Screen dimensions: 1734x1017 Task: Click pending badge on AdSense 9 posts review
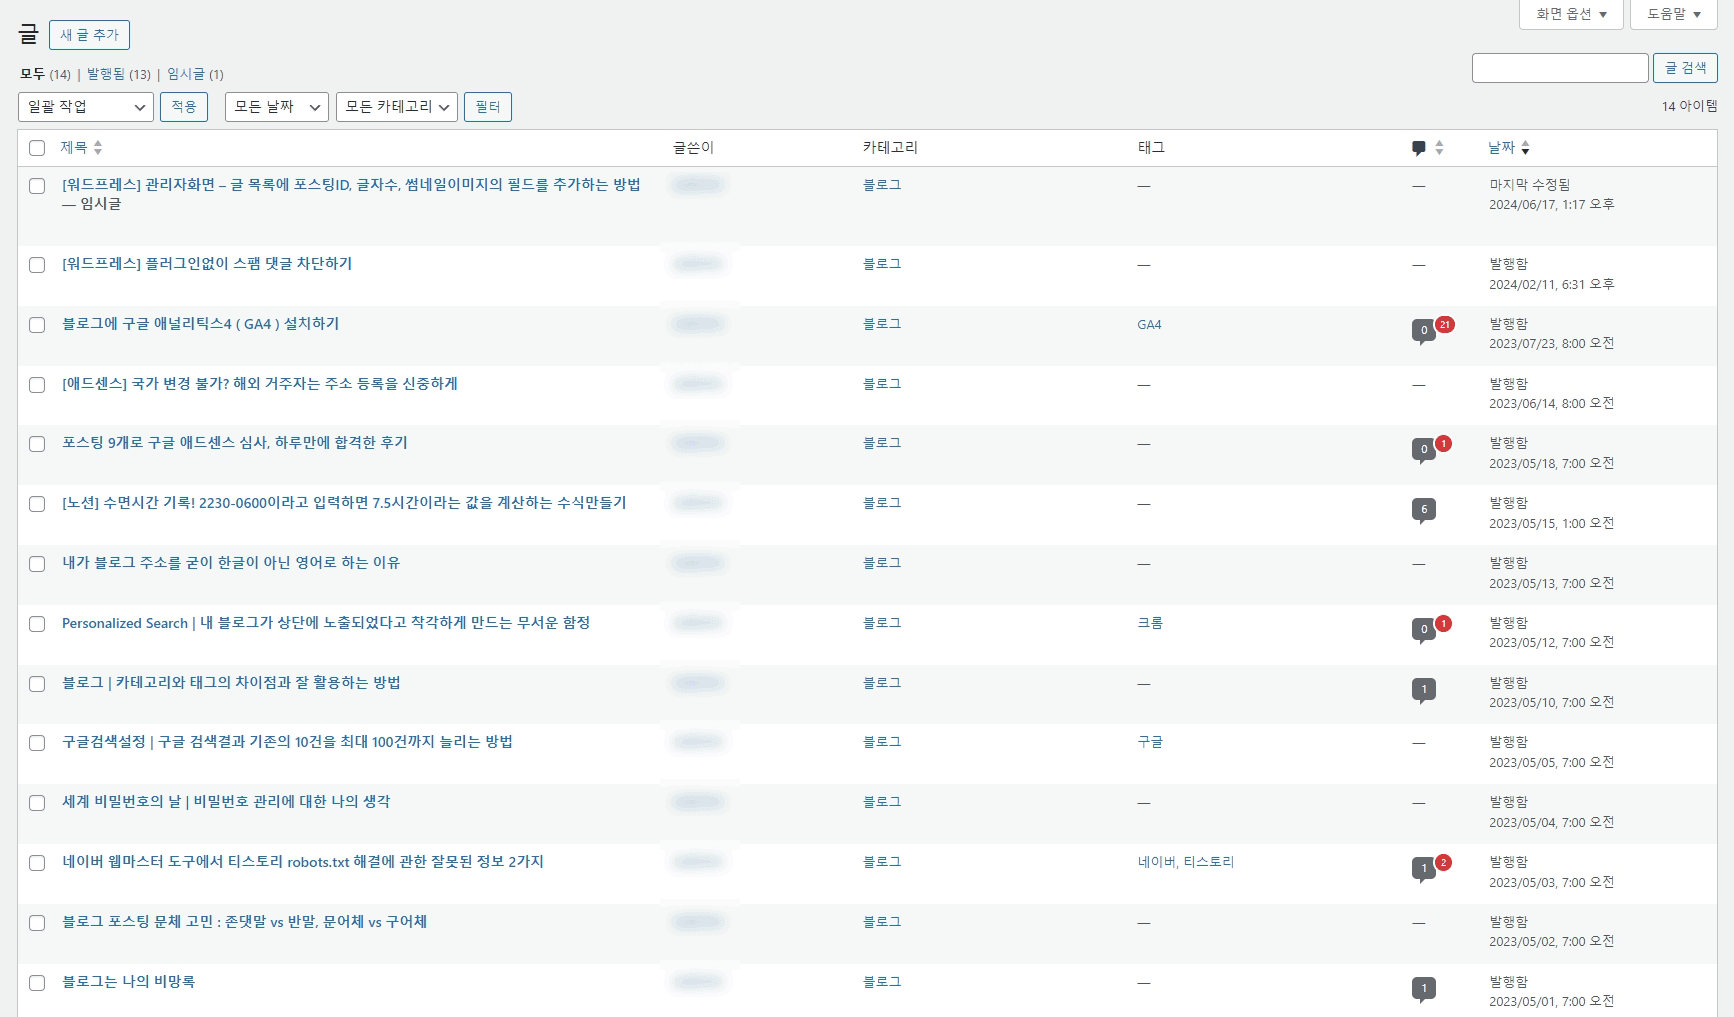click(x=1443, y=443)
